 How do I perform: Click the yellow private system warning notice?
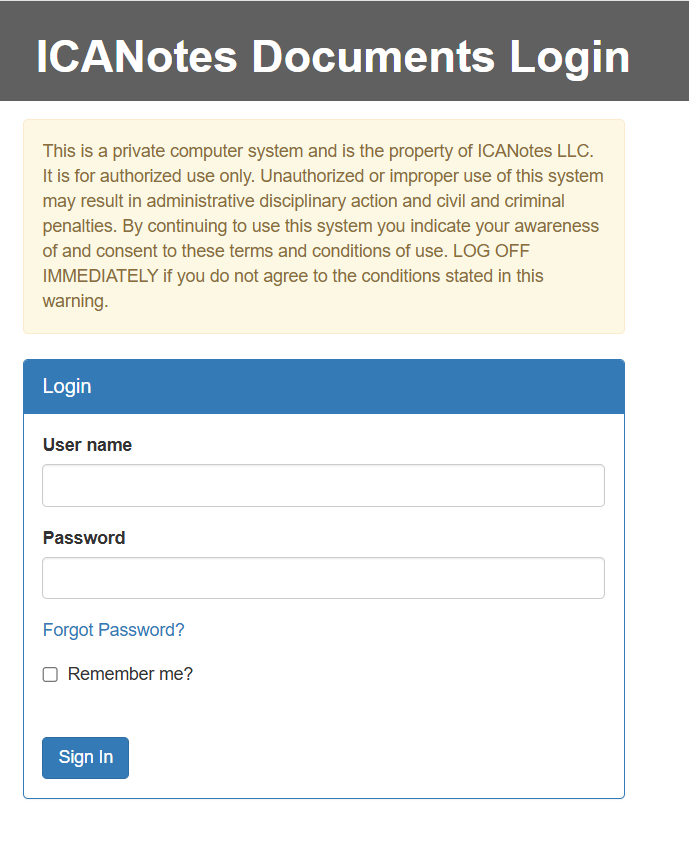323,226
